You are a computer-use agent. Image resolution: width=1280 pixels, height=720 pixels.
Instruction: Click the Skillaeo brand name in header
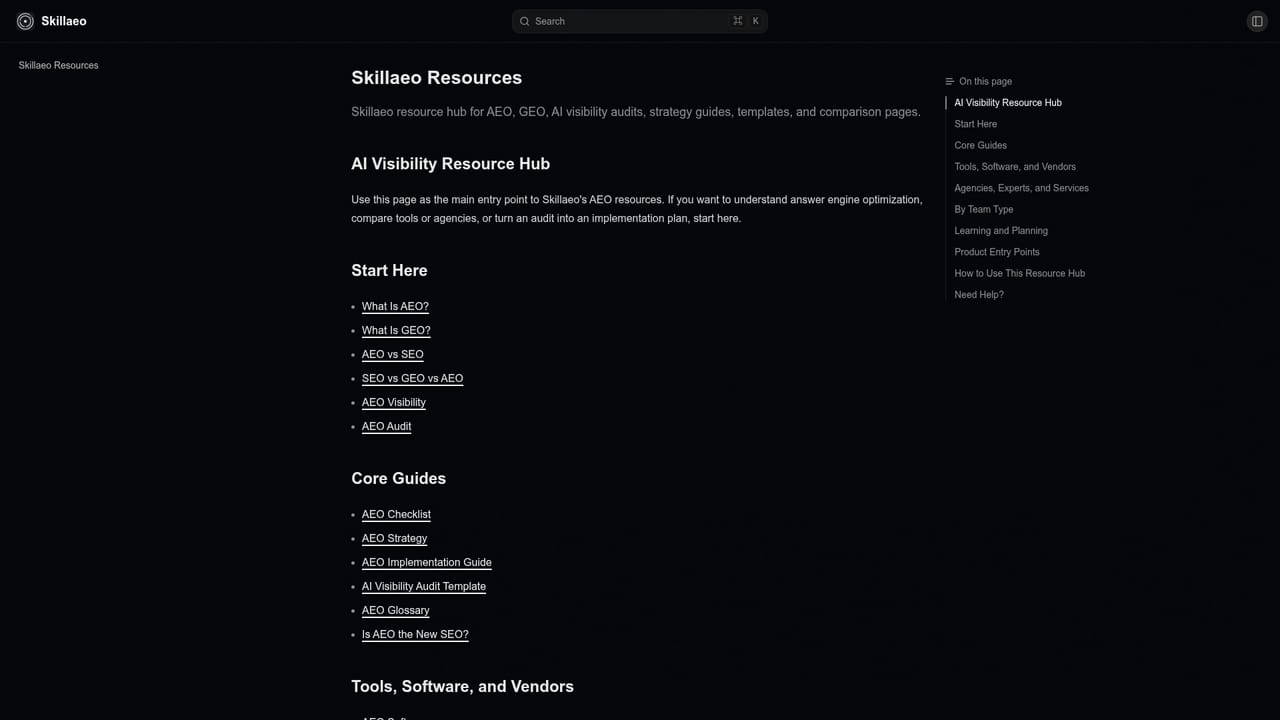tap(64, 21)
